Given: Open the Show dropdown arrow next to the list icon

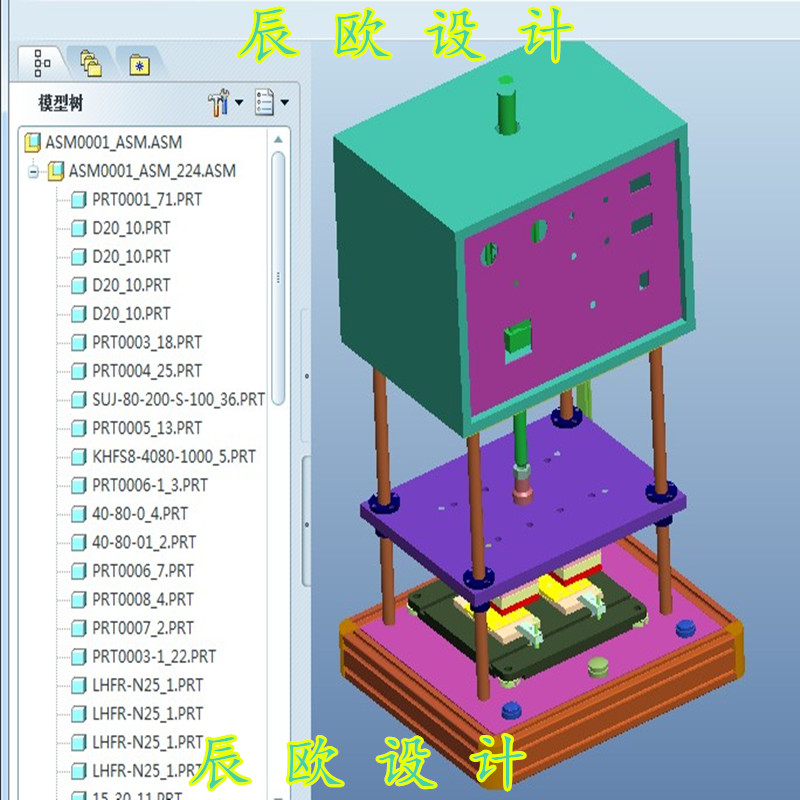Looking at the screenshot, I should pos(285,101).
